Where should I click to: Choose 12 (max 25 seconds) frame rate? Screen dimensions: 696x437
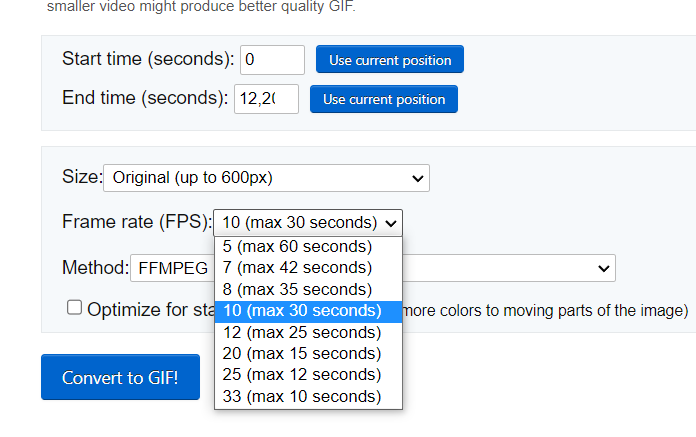point(301,332)
